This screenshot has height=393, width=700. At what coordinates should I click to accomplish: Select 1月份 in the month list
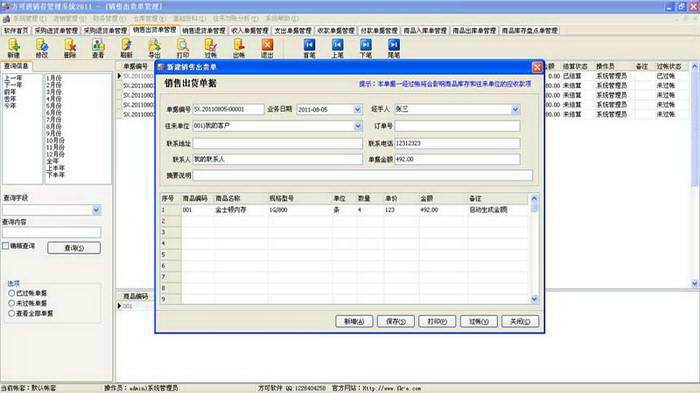54,78
